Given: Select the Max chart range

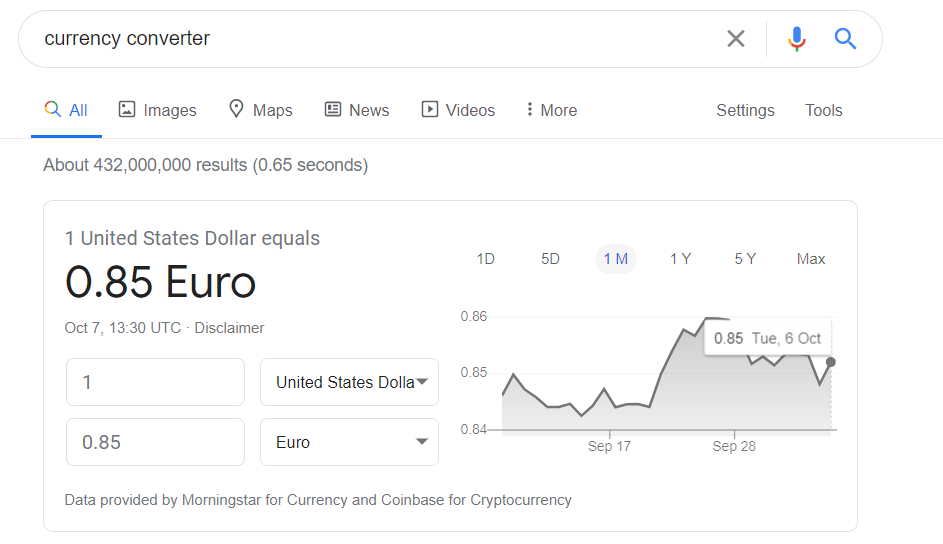Looking at the screenshot, I should tap(811, 259).
